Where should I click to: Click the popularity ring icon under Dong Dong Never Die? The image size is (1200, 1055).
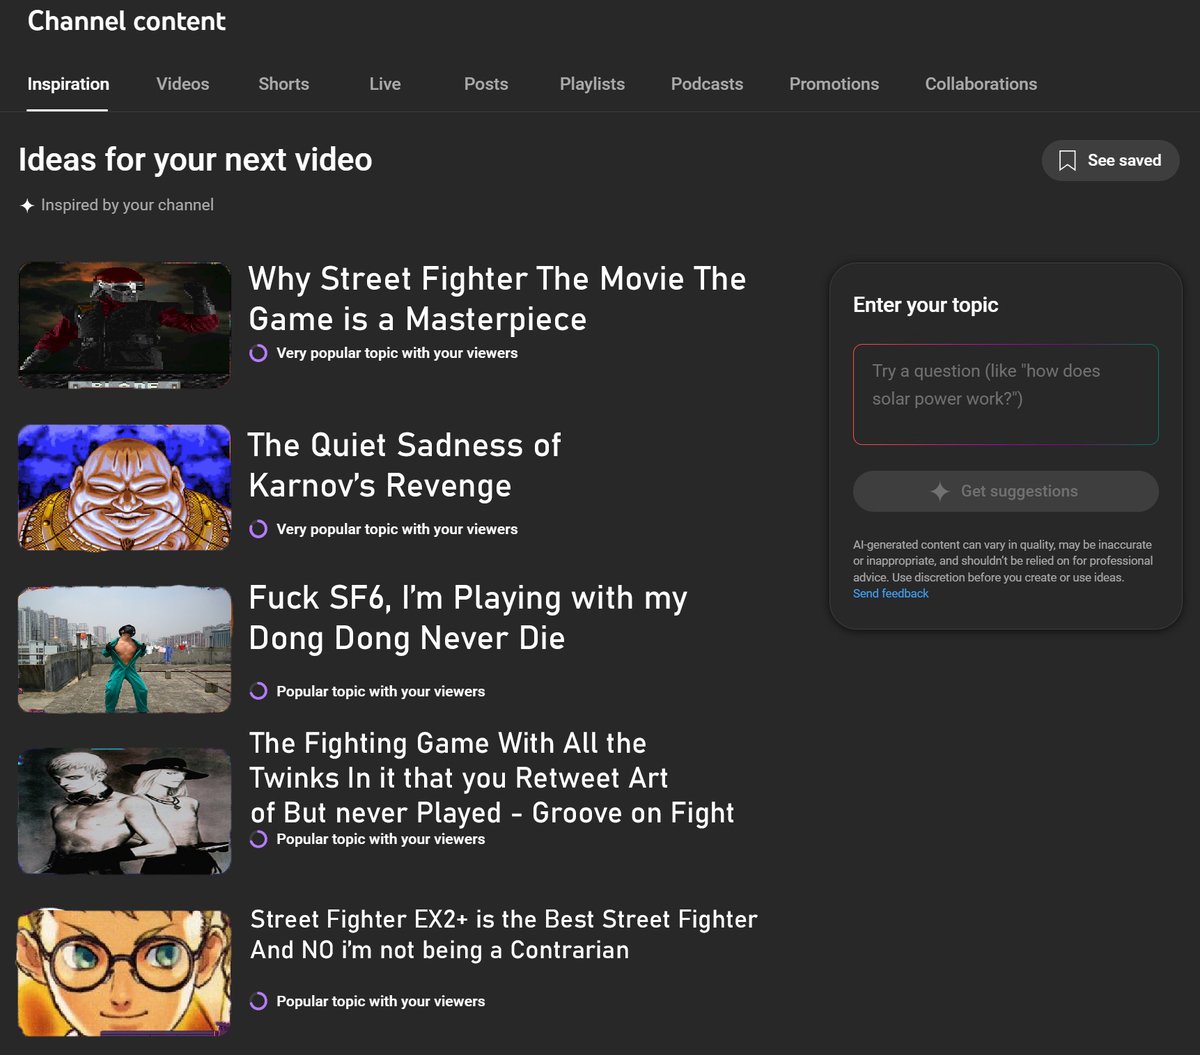pyautogui.click(x=258, y=691)
